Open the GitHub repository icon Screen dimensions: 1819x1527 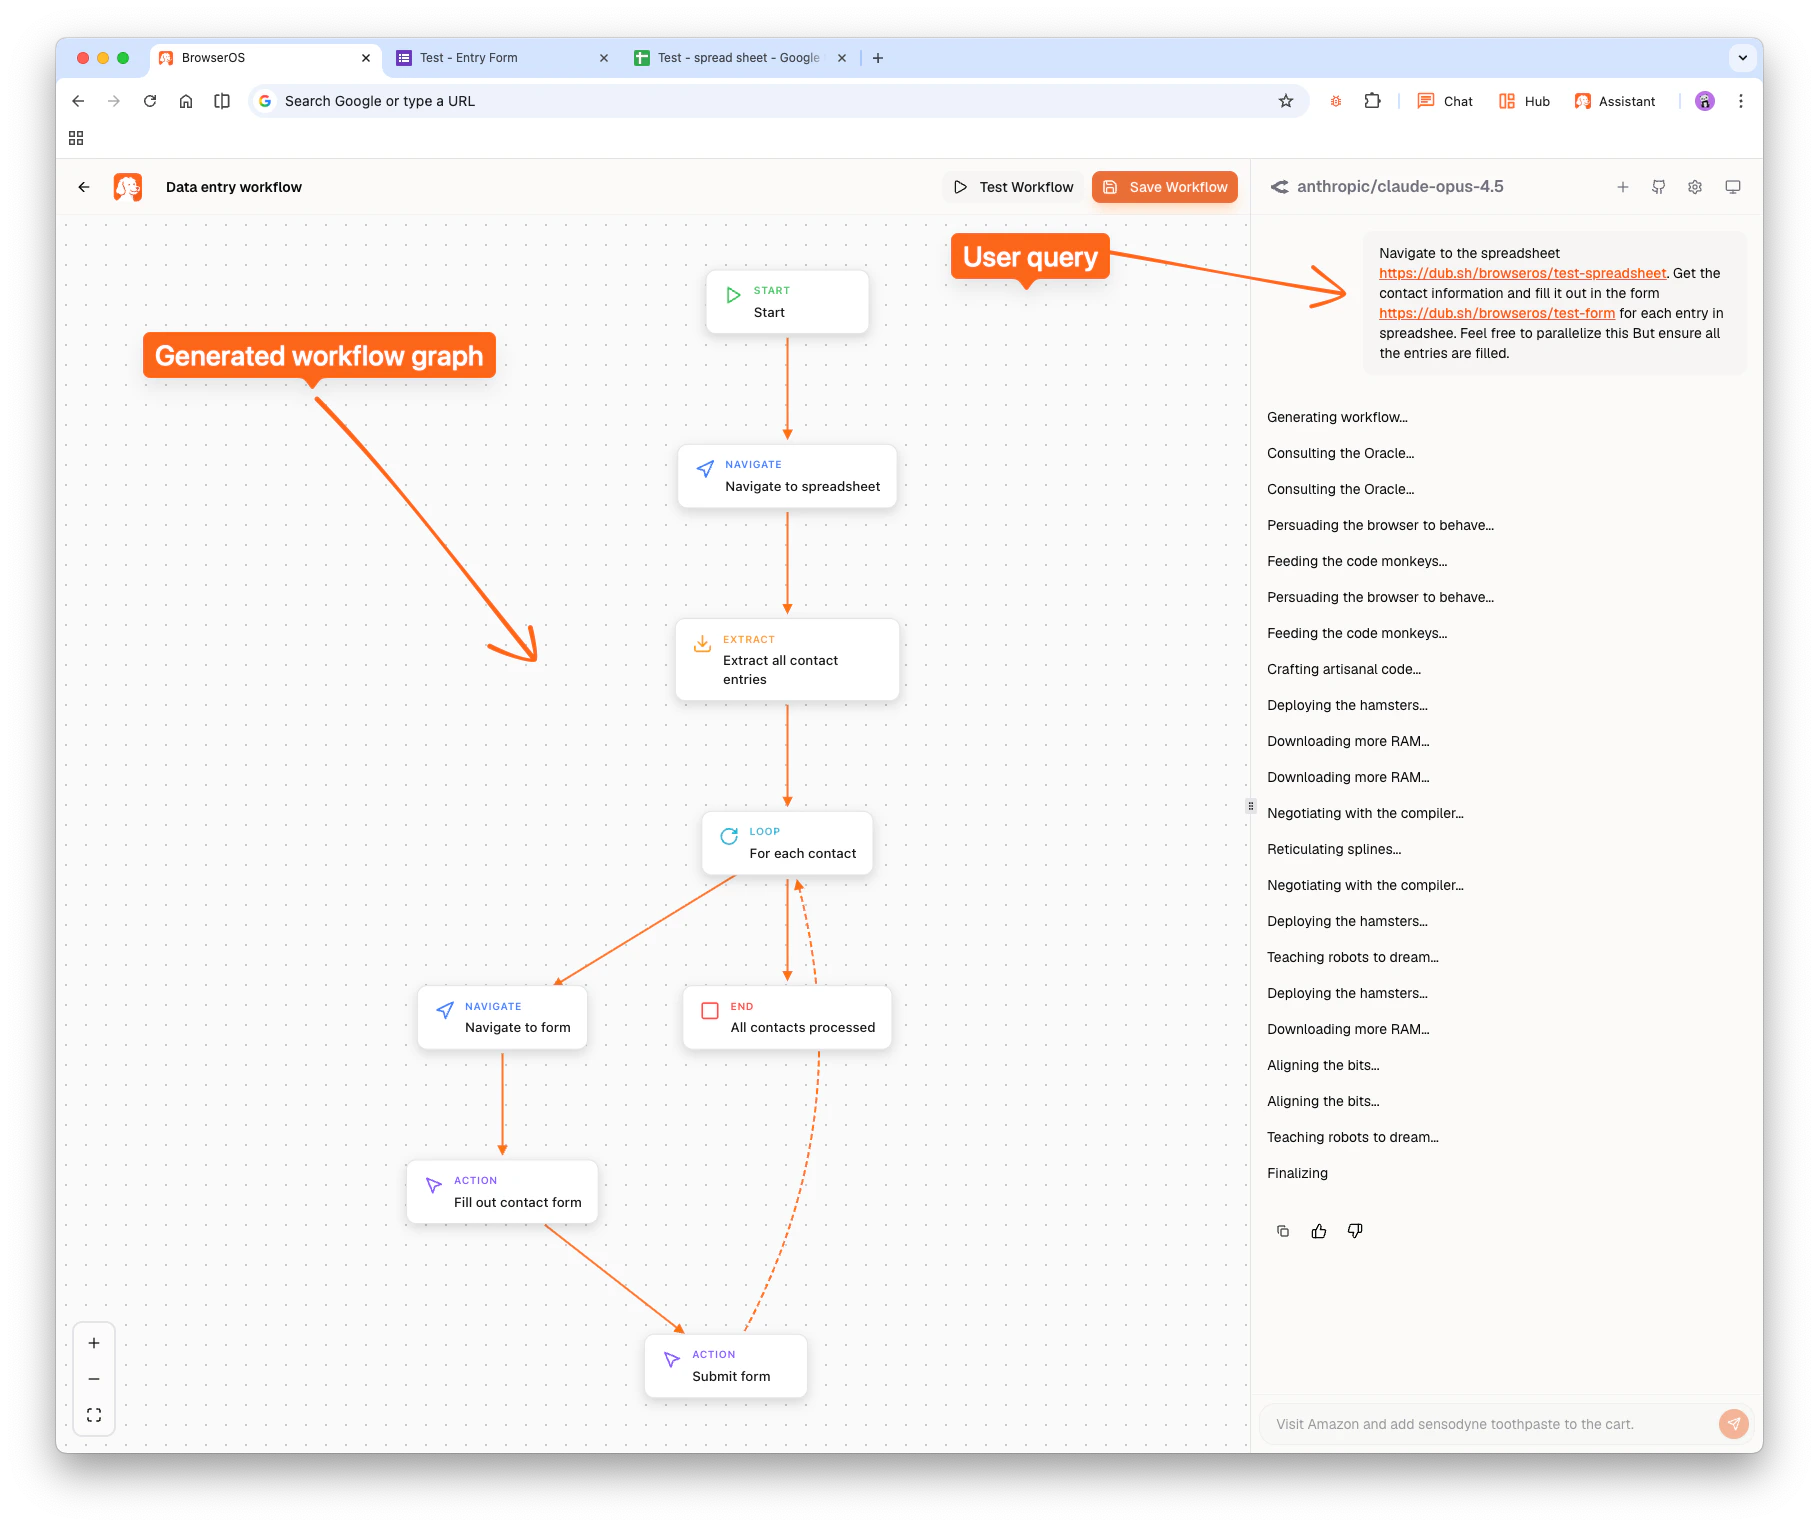[x=1658, y=186]
